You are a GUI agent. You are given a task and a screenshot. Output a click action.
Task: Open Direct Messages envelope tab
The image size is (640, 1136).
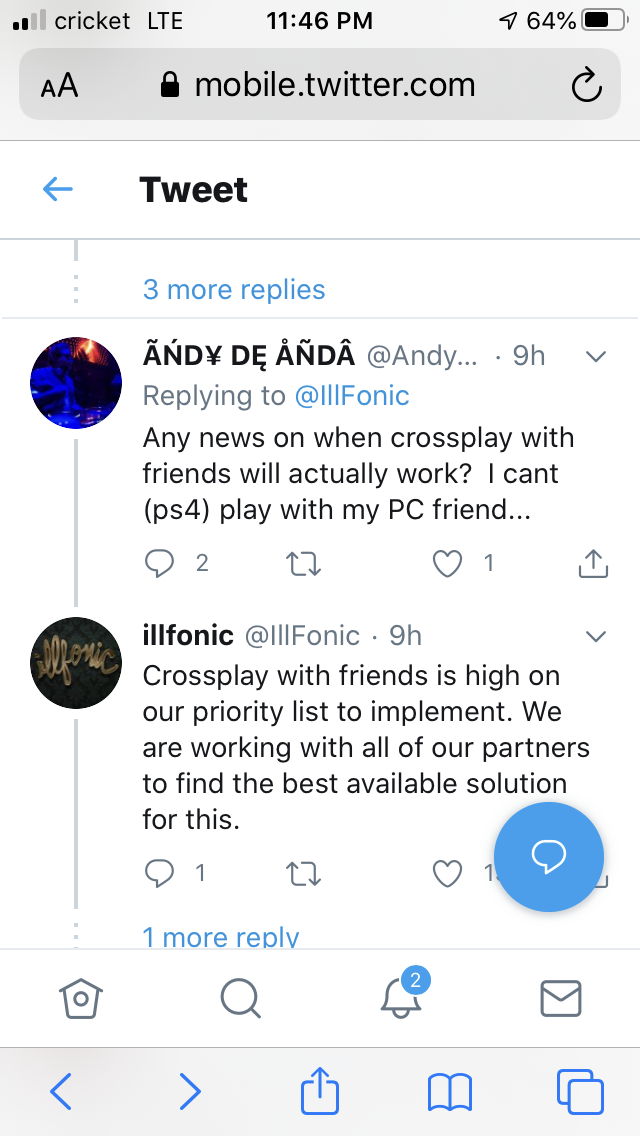coord(561,997)
